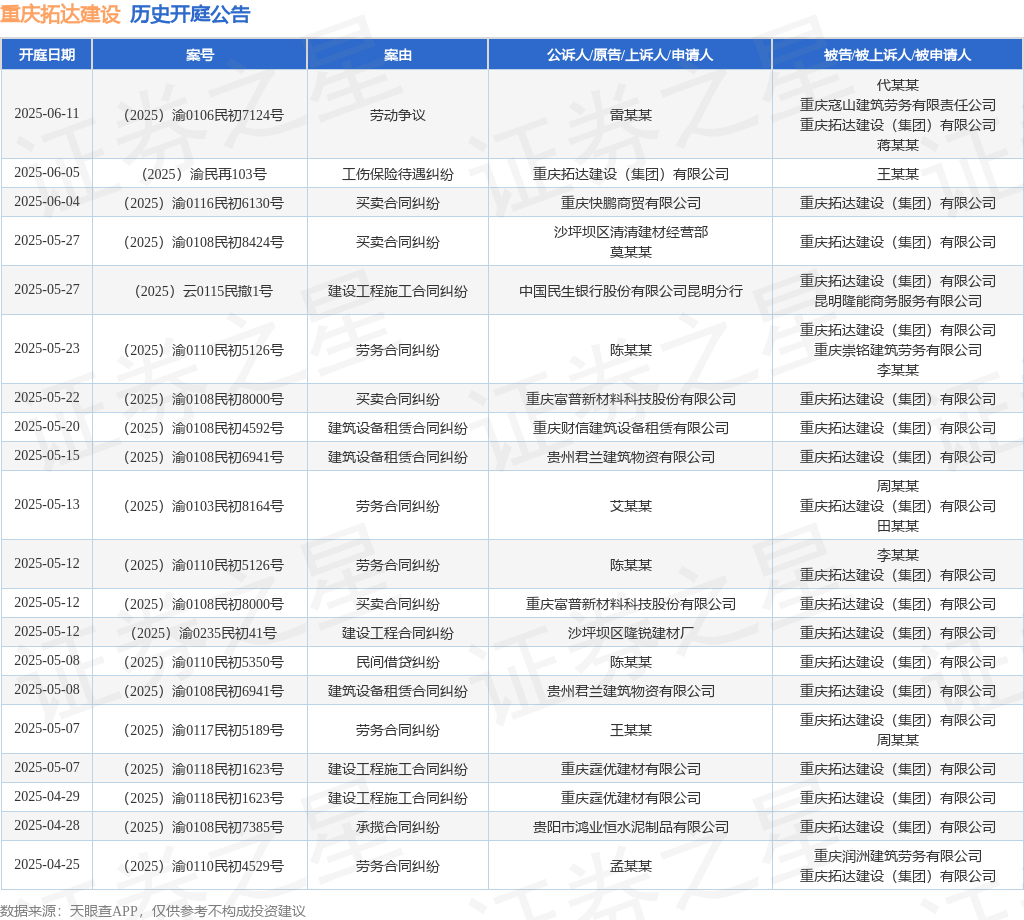Screen dimensions: 1024x920
Task: Select defendant 田某某
Action: click(x=898, y=526)
